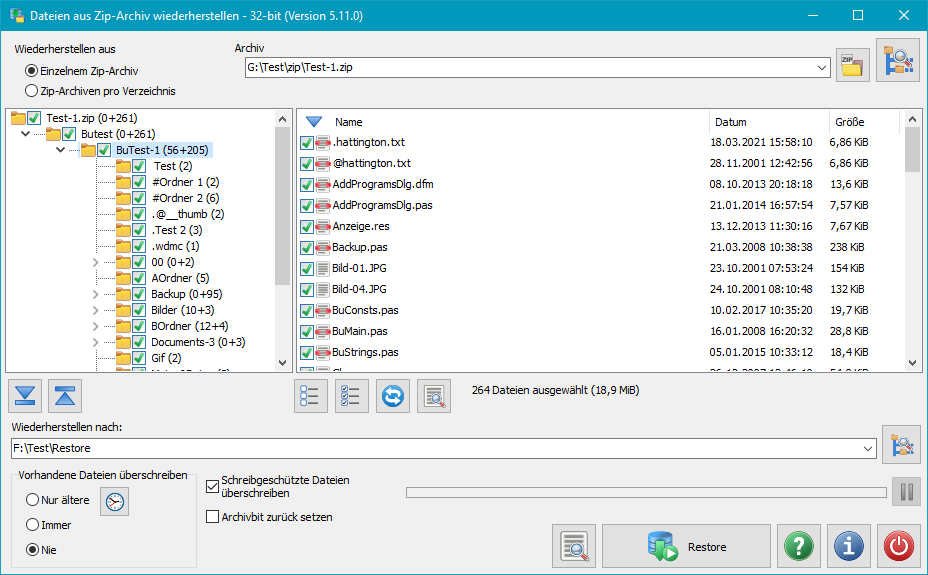Click the collapse all tree nodes icon

point(65,396)
